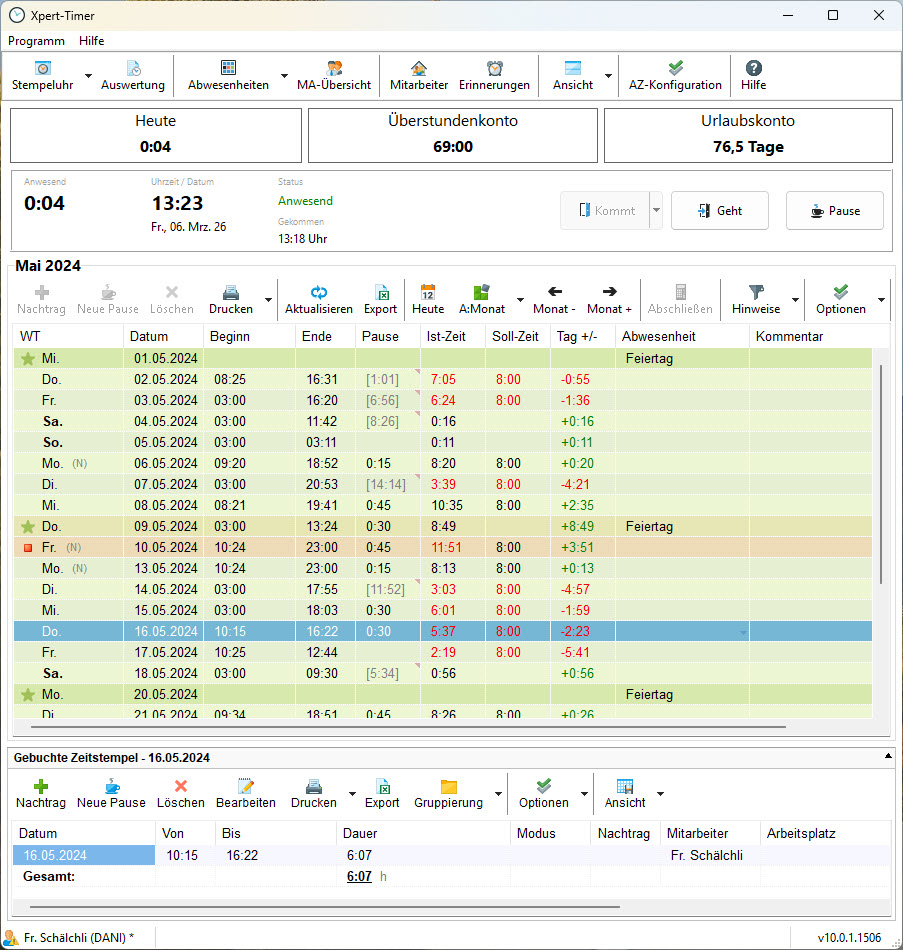The width and height of the screenshot is (903, 950).
Task: Click vertical scrollbar of month table
Action: (881, 474)
